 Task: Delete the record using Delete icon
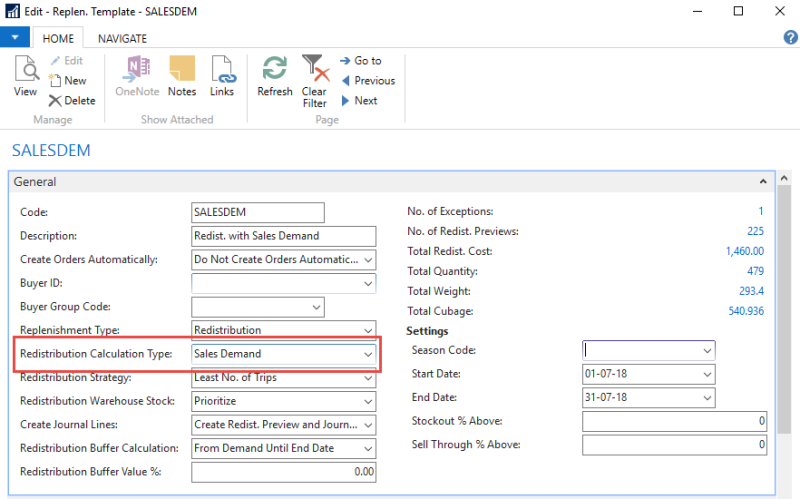[x=71, y=100]
